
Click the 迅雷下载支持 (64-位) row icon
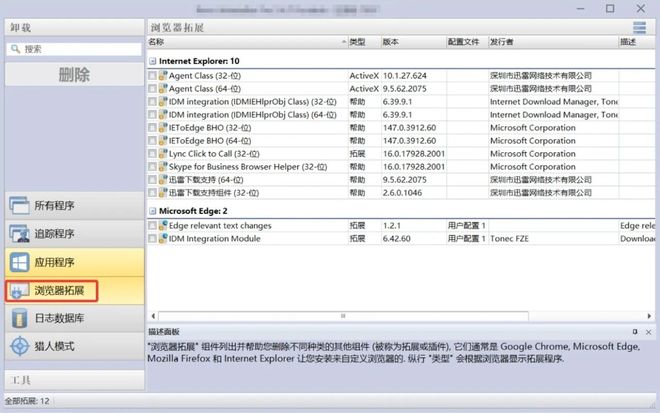(163, 180)
